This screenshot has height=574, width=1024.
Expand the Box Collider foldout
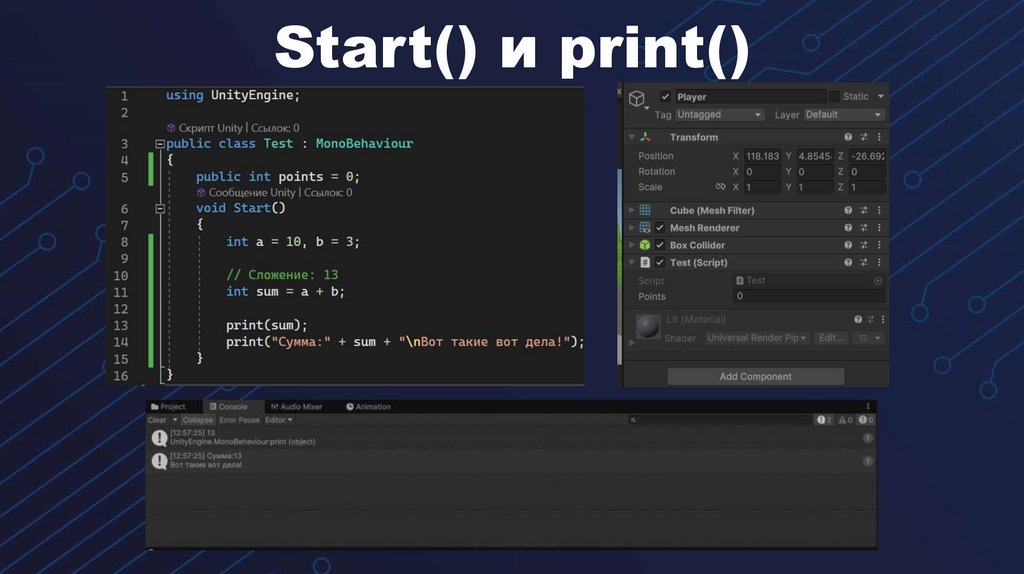[x=632, y=245]
